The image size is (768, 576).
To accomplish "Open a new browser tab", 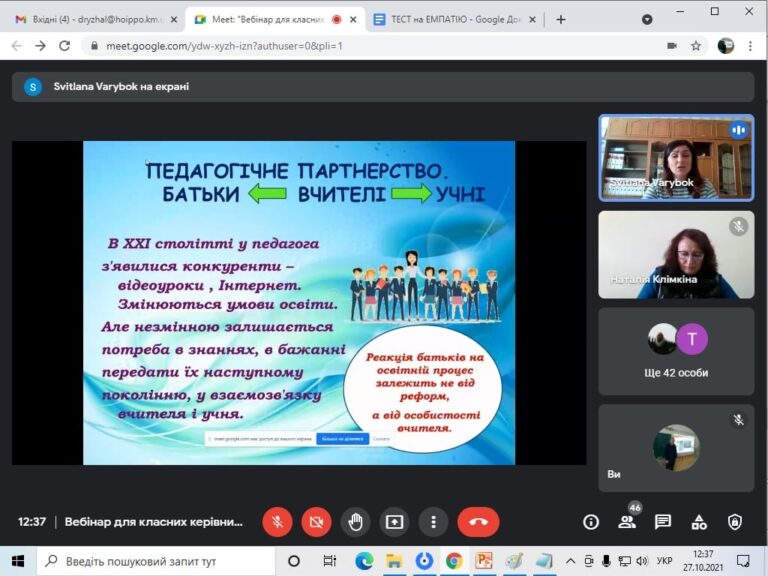I will [x=561, y=20].
